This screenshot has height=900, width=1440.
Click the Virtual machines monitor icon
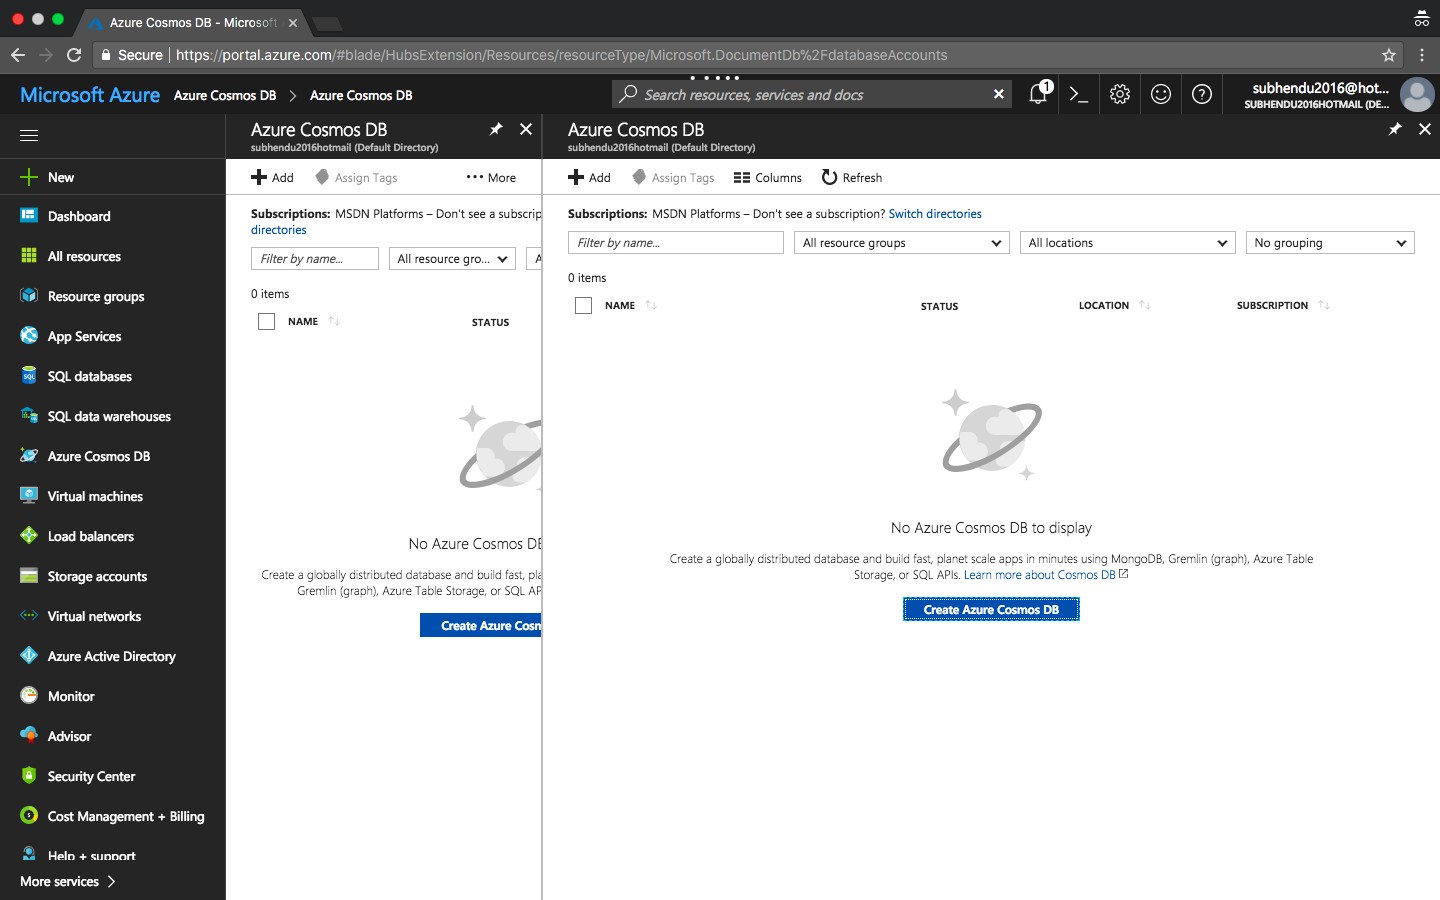click(x=29, y=496)
